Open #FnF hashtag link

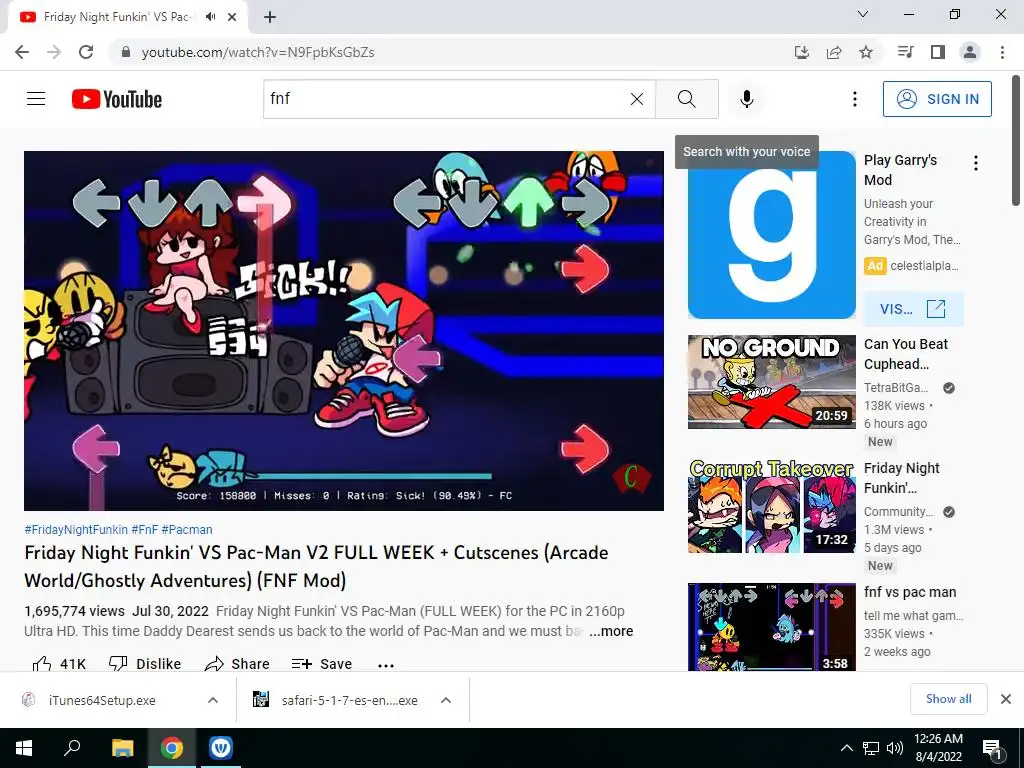[144, 530]
